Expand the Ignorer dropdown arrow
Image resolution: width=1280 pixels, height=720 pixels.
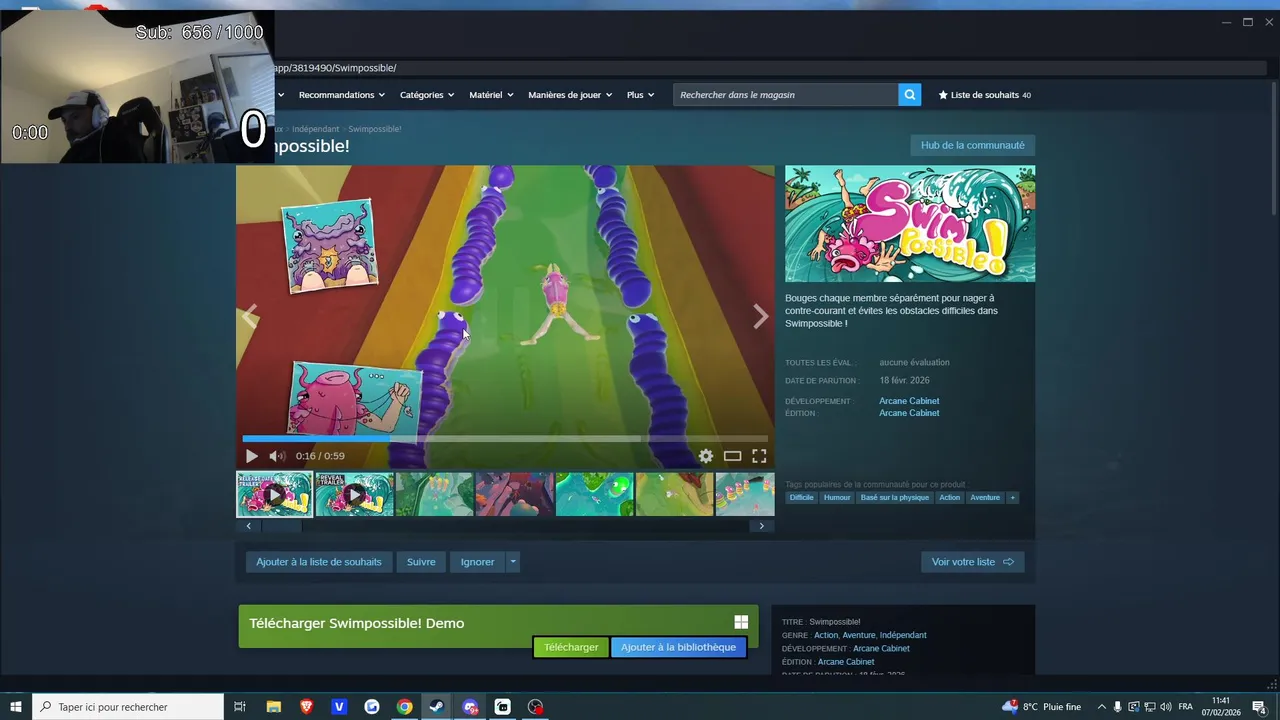tap(513, 562)
